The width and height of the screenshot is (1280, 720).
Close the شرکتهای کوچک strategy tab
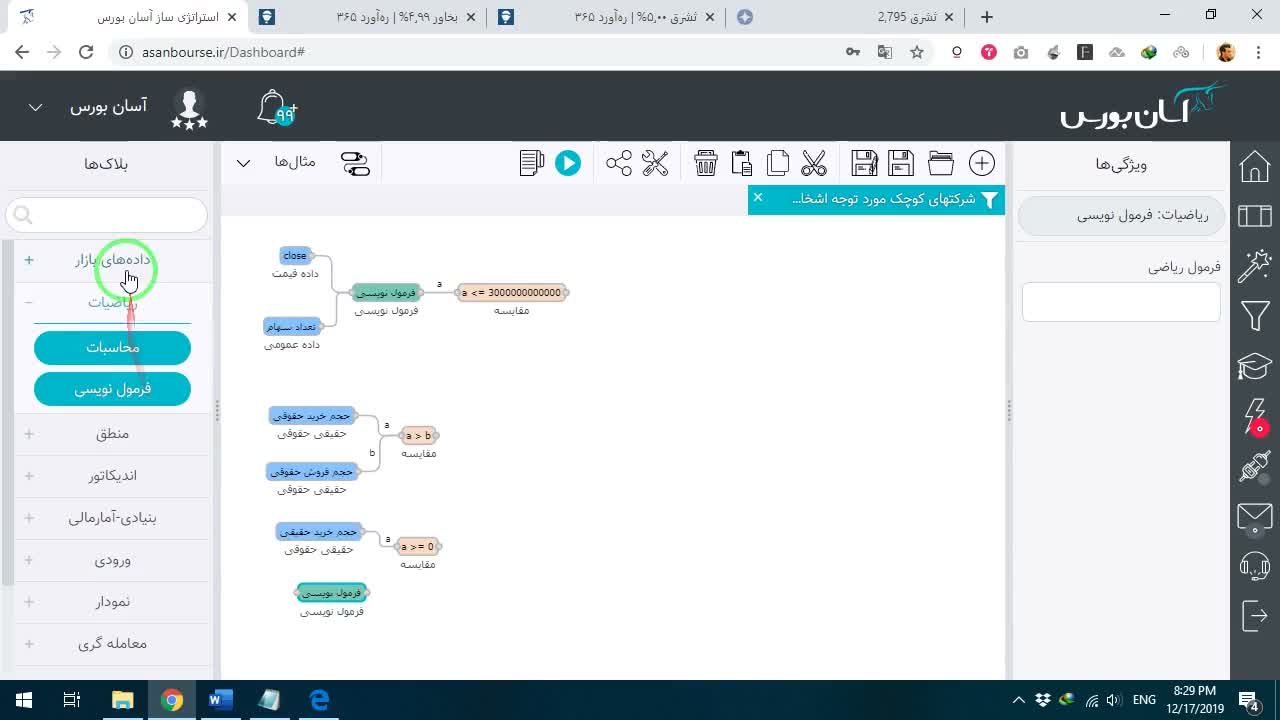[758, 198]
